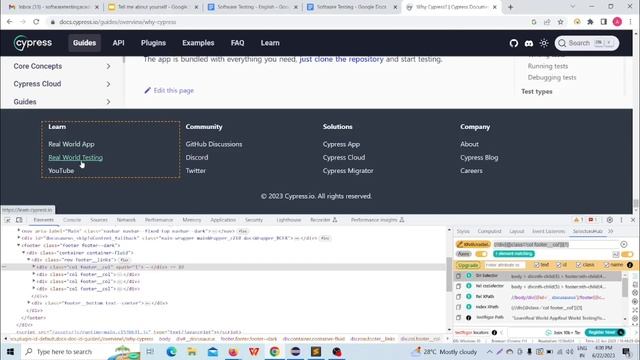The height and width of the screenshot is (360, 640).
Task: Open Sublime Text from taskbar
Action: click(316, 351)
